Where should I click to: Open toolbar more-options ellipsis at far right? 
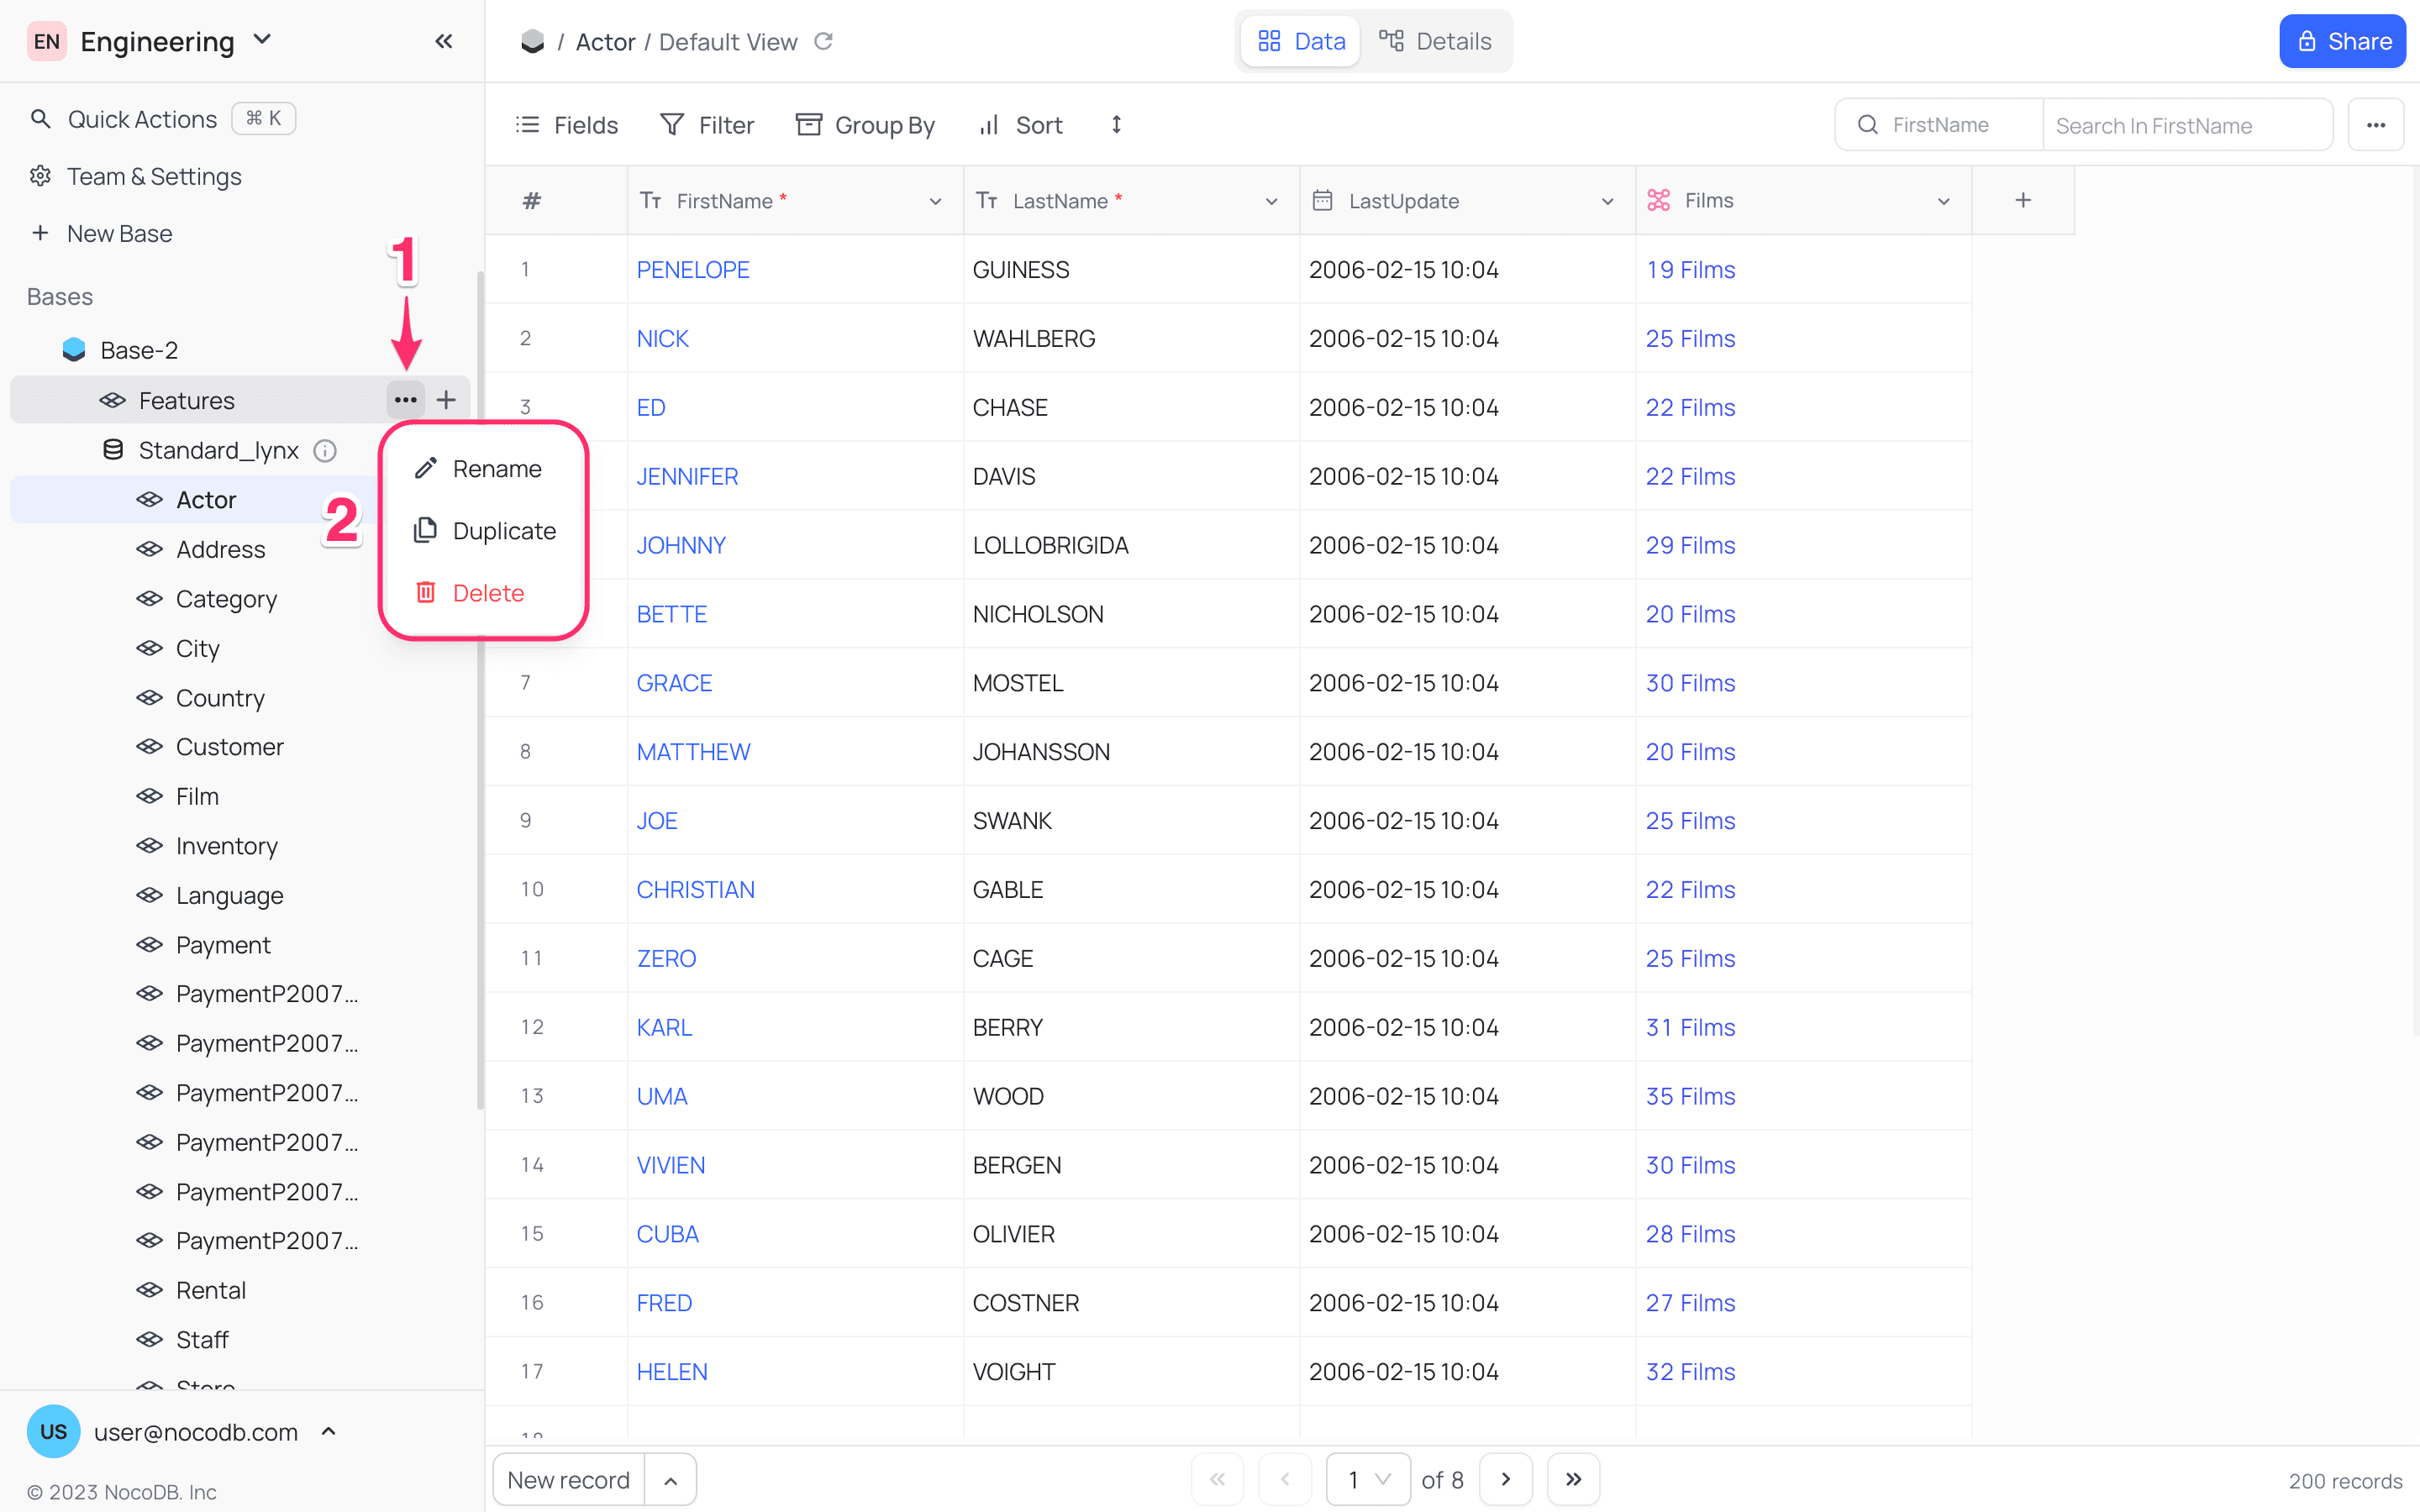coord(2375,125)
